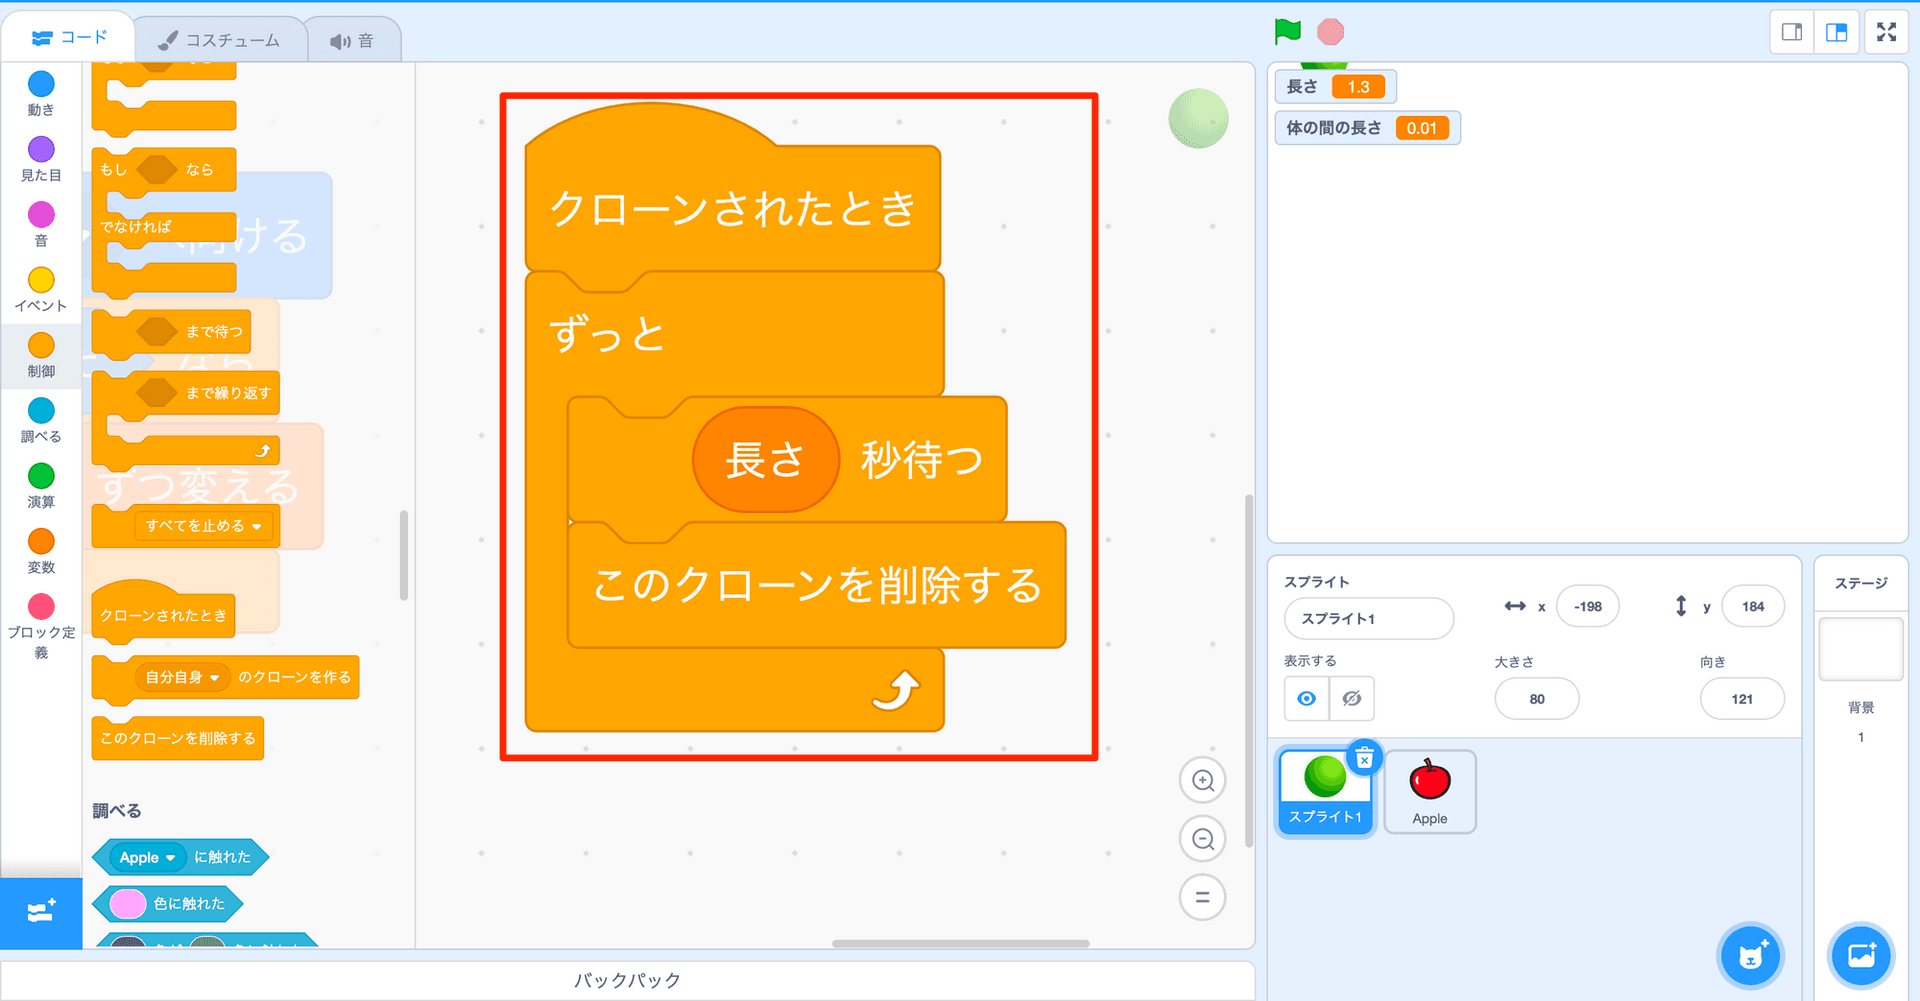Viewport: 1920px width, 1001px height.
Task: Select the 動き block category
Action: [40, 95]
